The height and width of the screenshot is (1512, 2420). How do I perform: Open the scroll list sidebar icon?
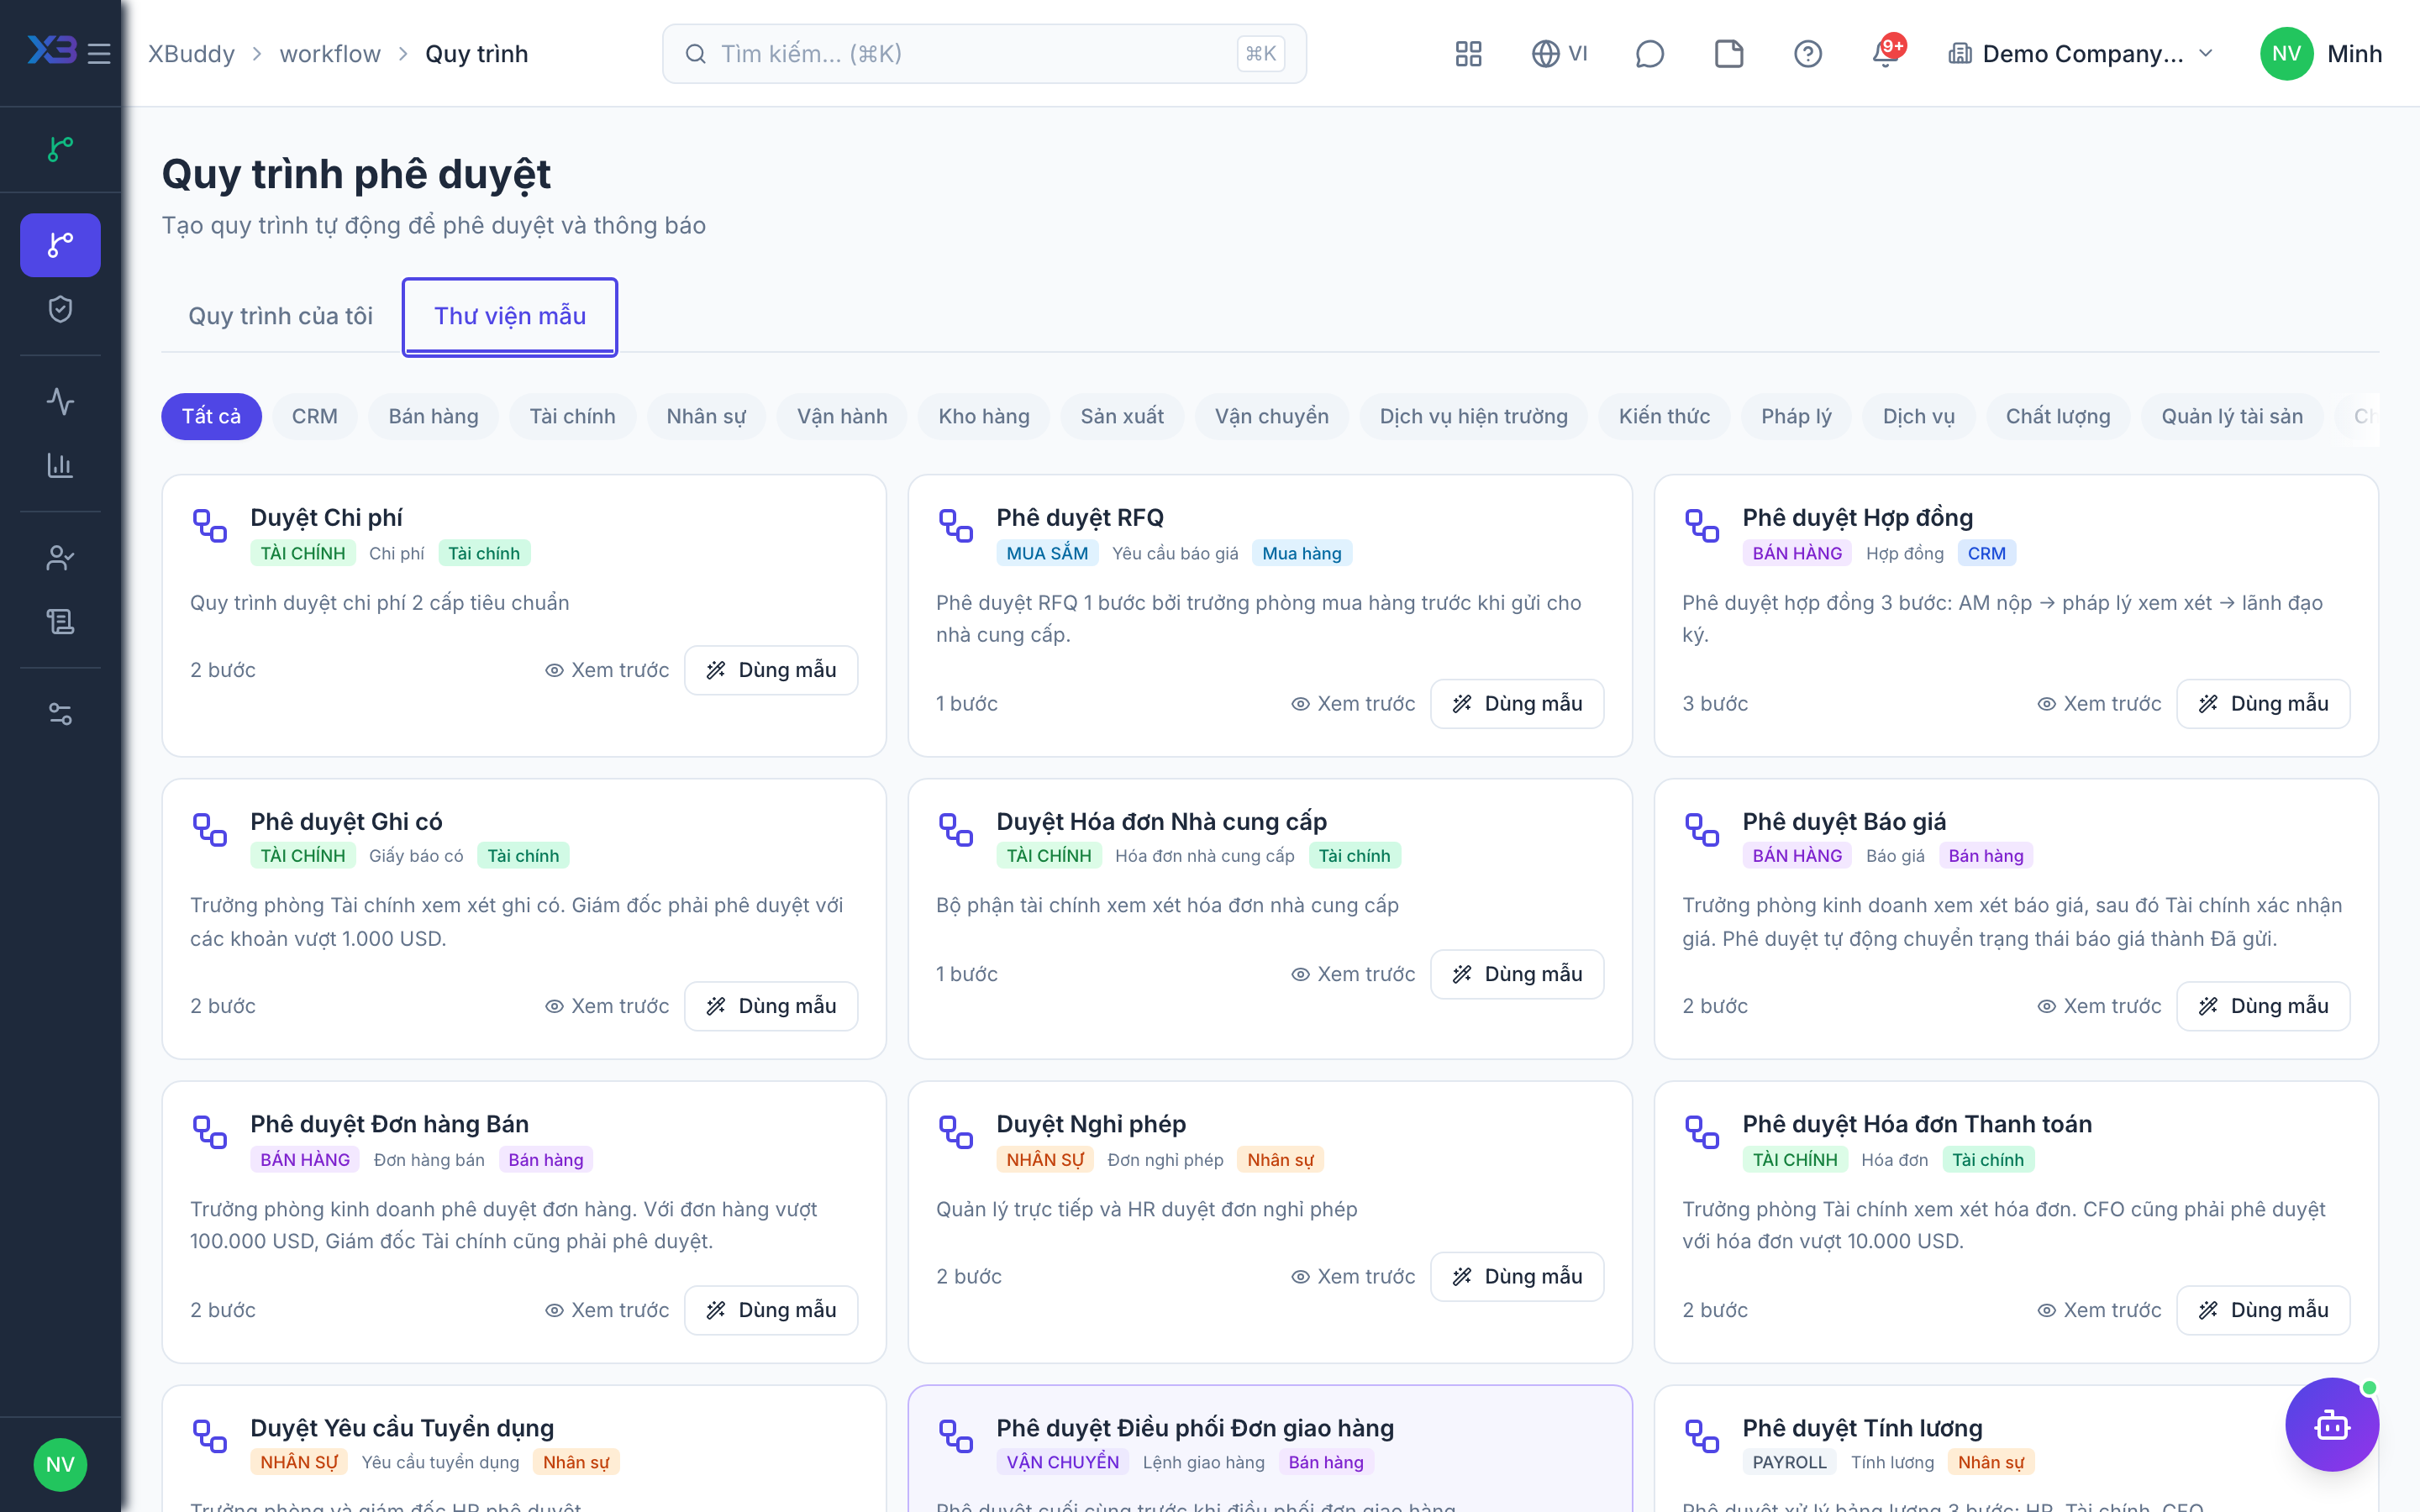tap(60, 621)
